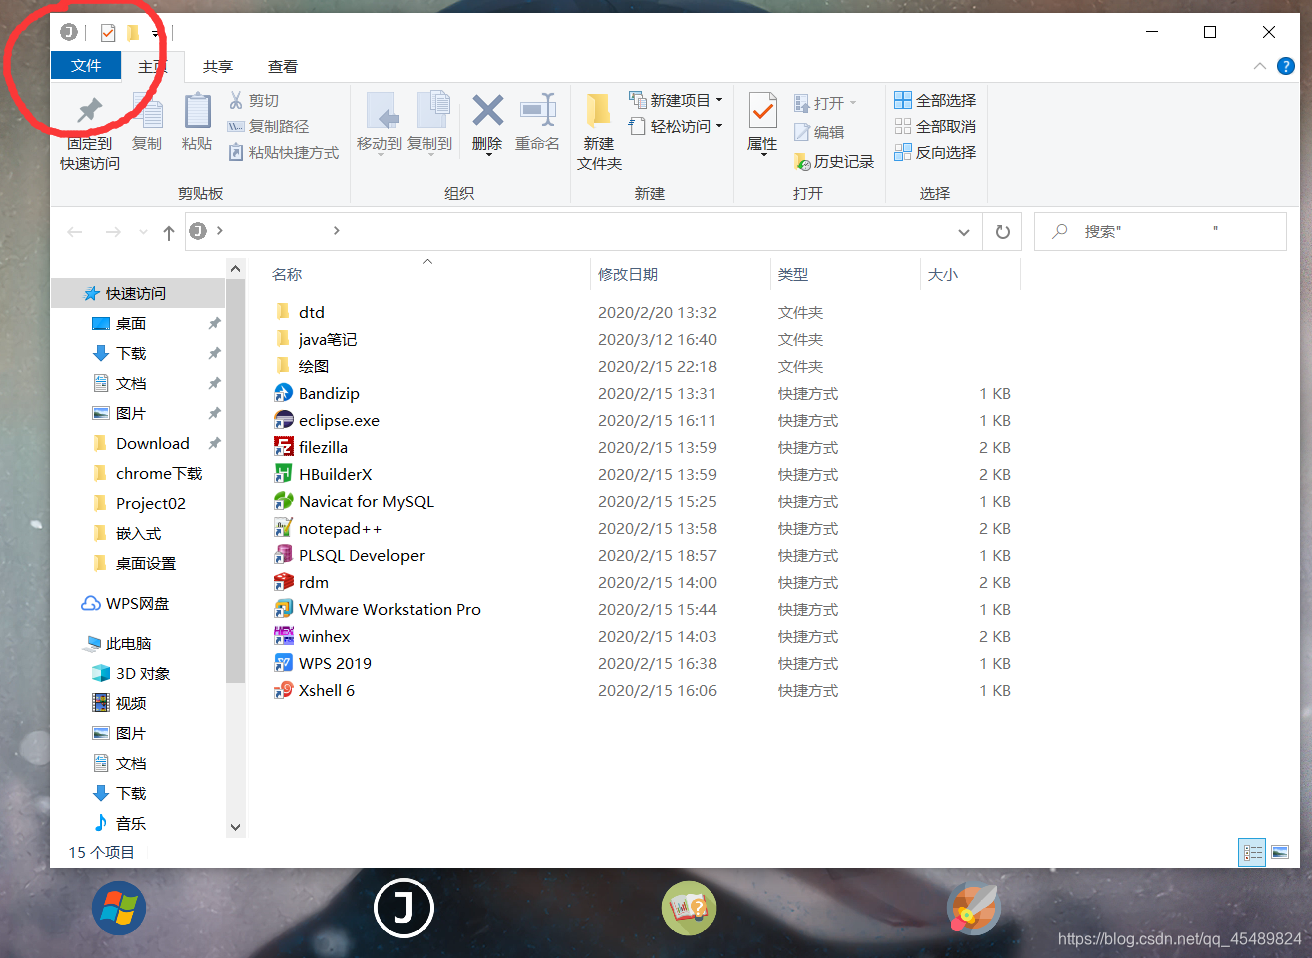The width and height of the screenshot is (1312, 958).
Task: Open 历史记录 (History) in ribbon
Action: 834,160
